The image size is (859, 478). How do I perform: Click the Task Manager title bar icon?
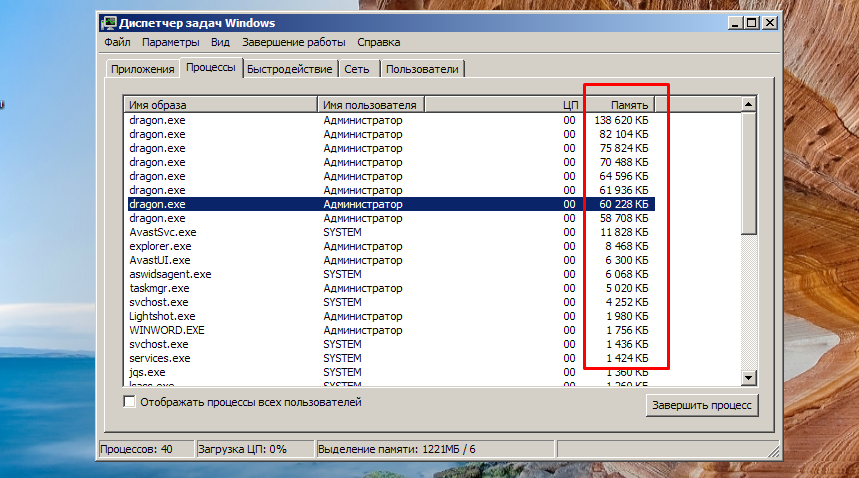[109, 23]
